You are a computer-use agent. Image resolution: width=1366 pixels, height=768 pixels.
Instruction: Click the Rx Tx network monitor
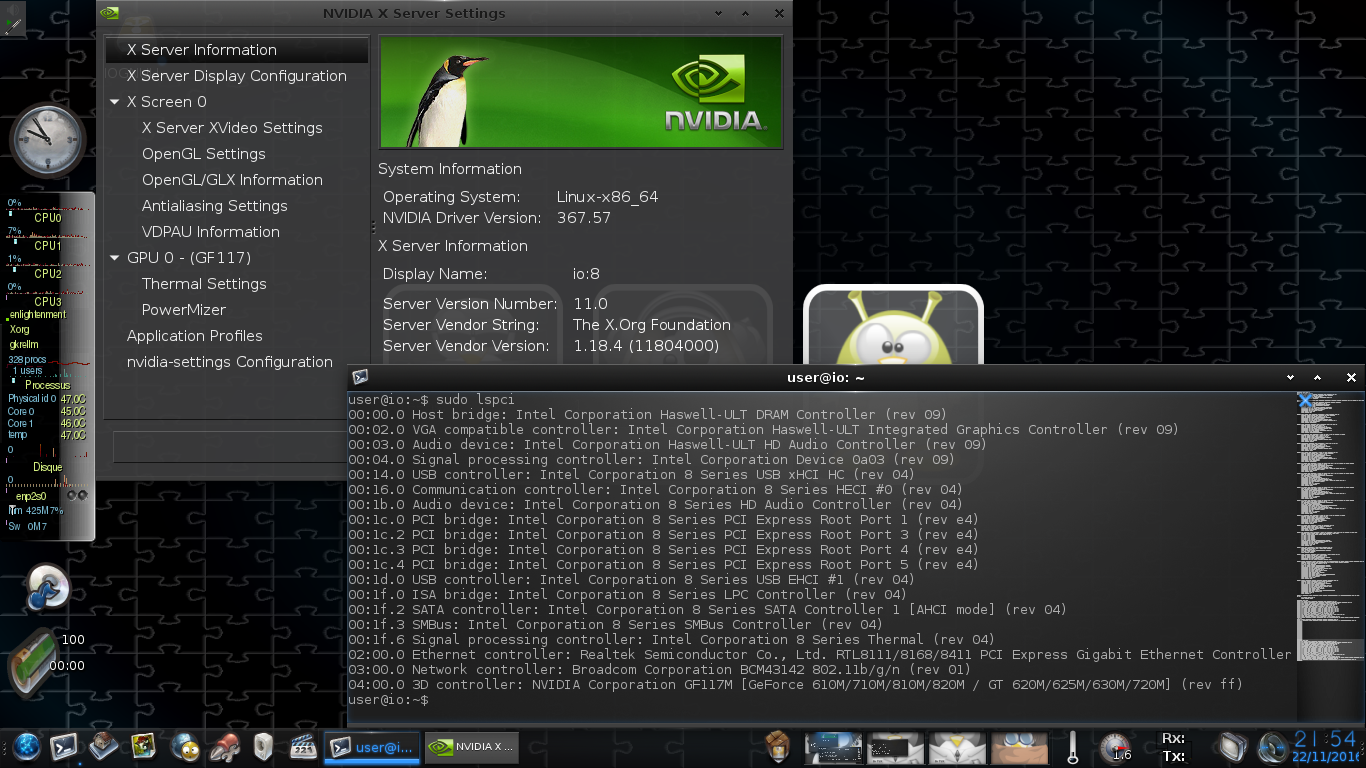coord(1174,747)
